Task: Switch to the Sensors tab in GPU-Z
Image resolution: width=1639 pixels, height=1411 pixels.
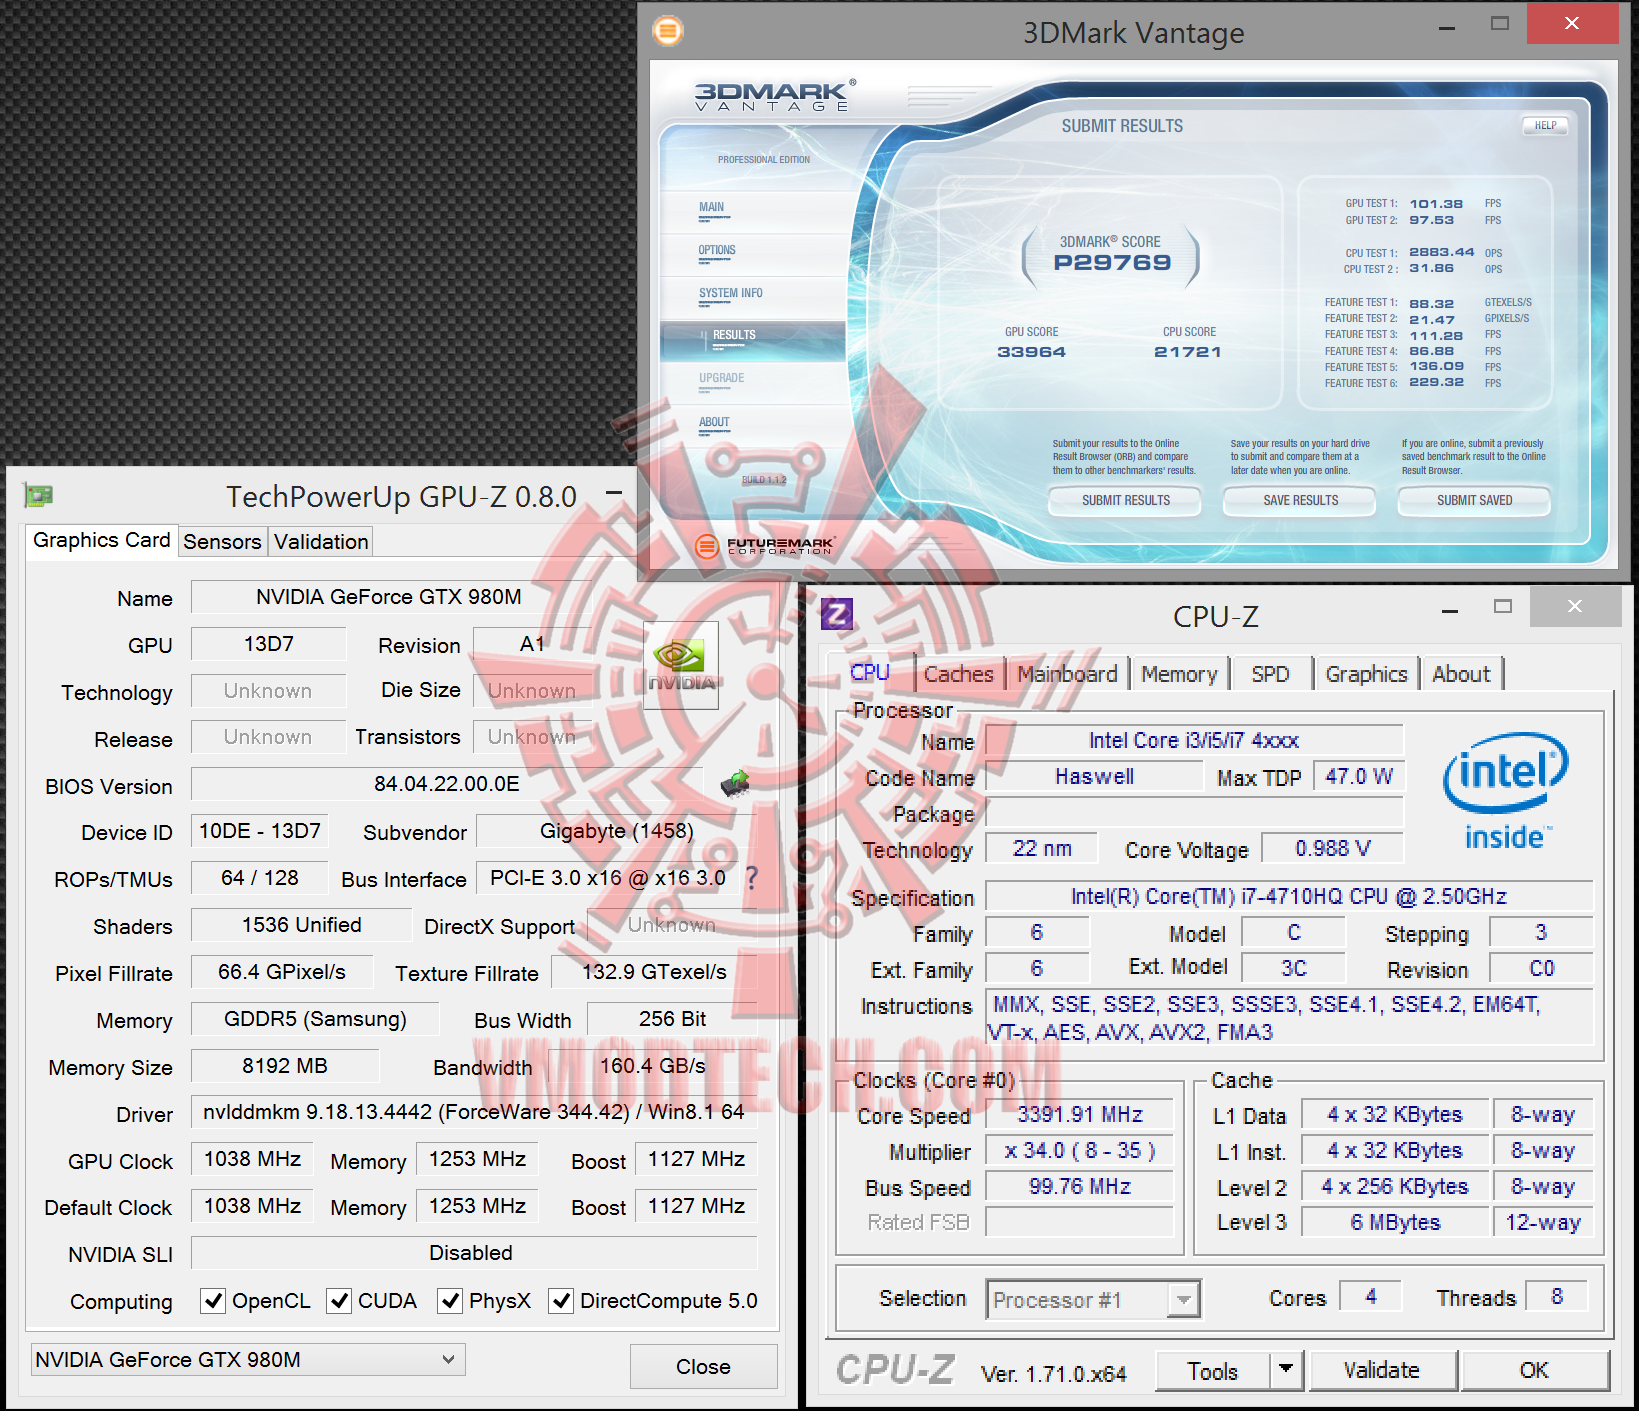Action: 222,541
